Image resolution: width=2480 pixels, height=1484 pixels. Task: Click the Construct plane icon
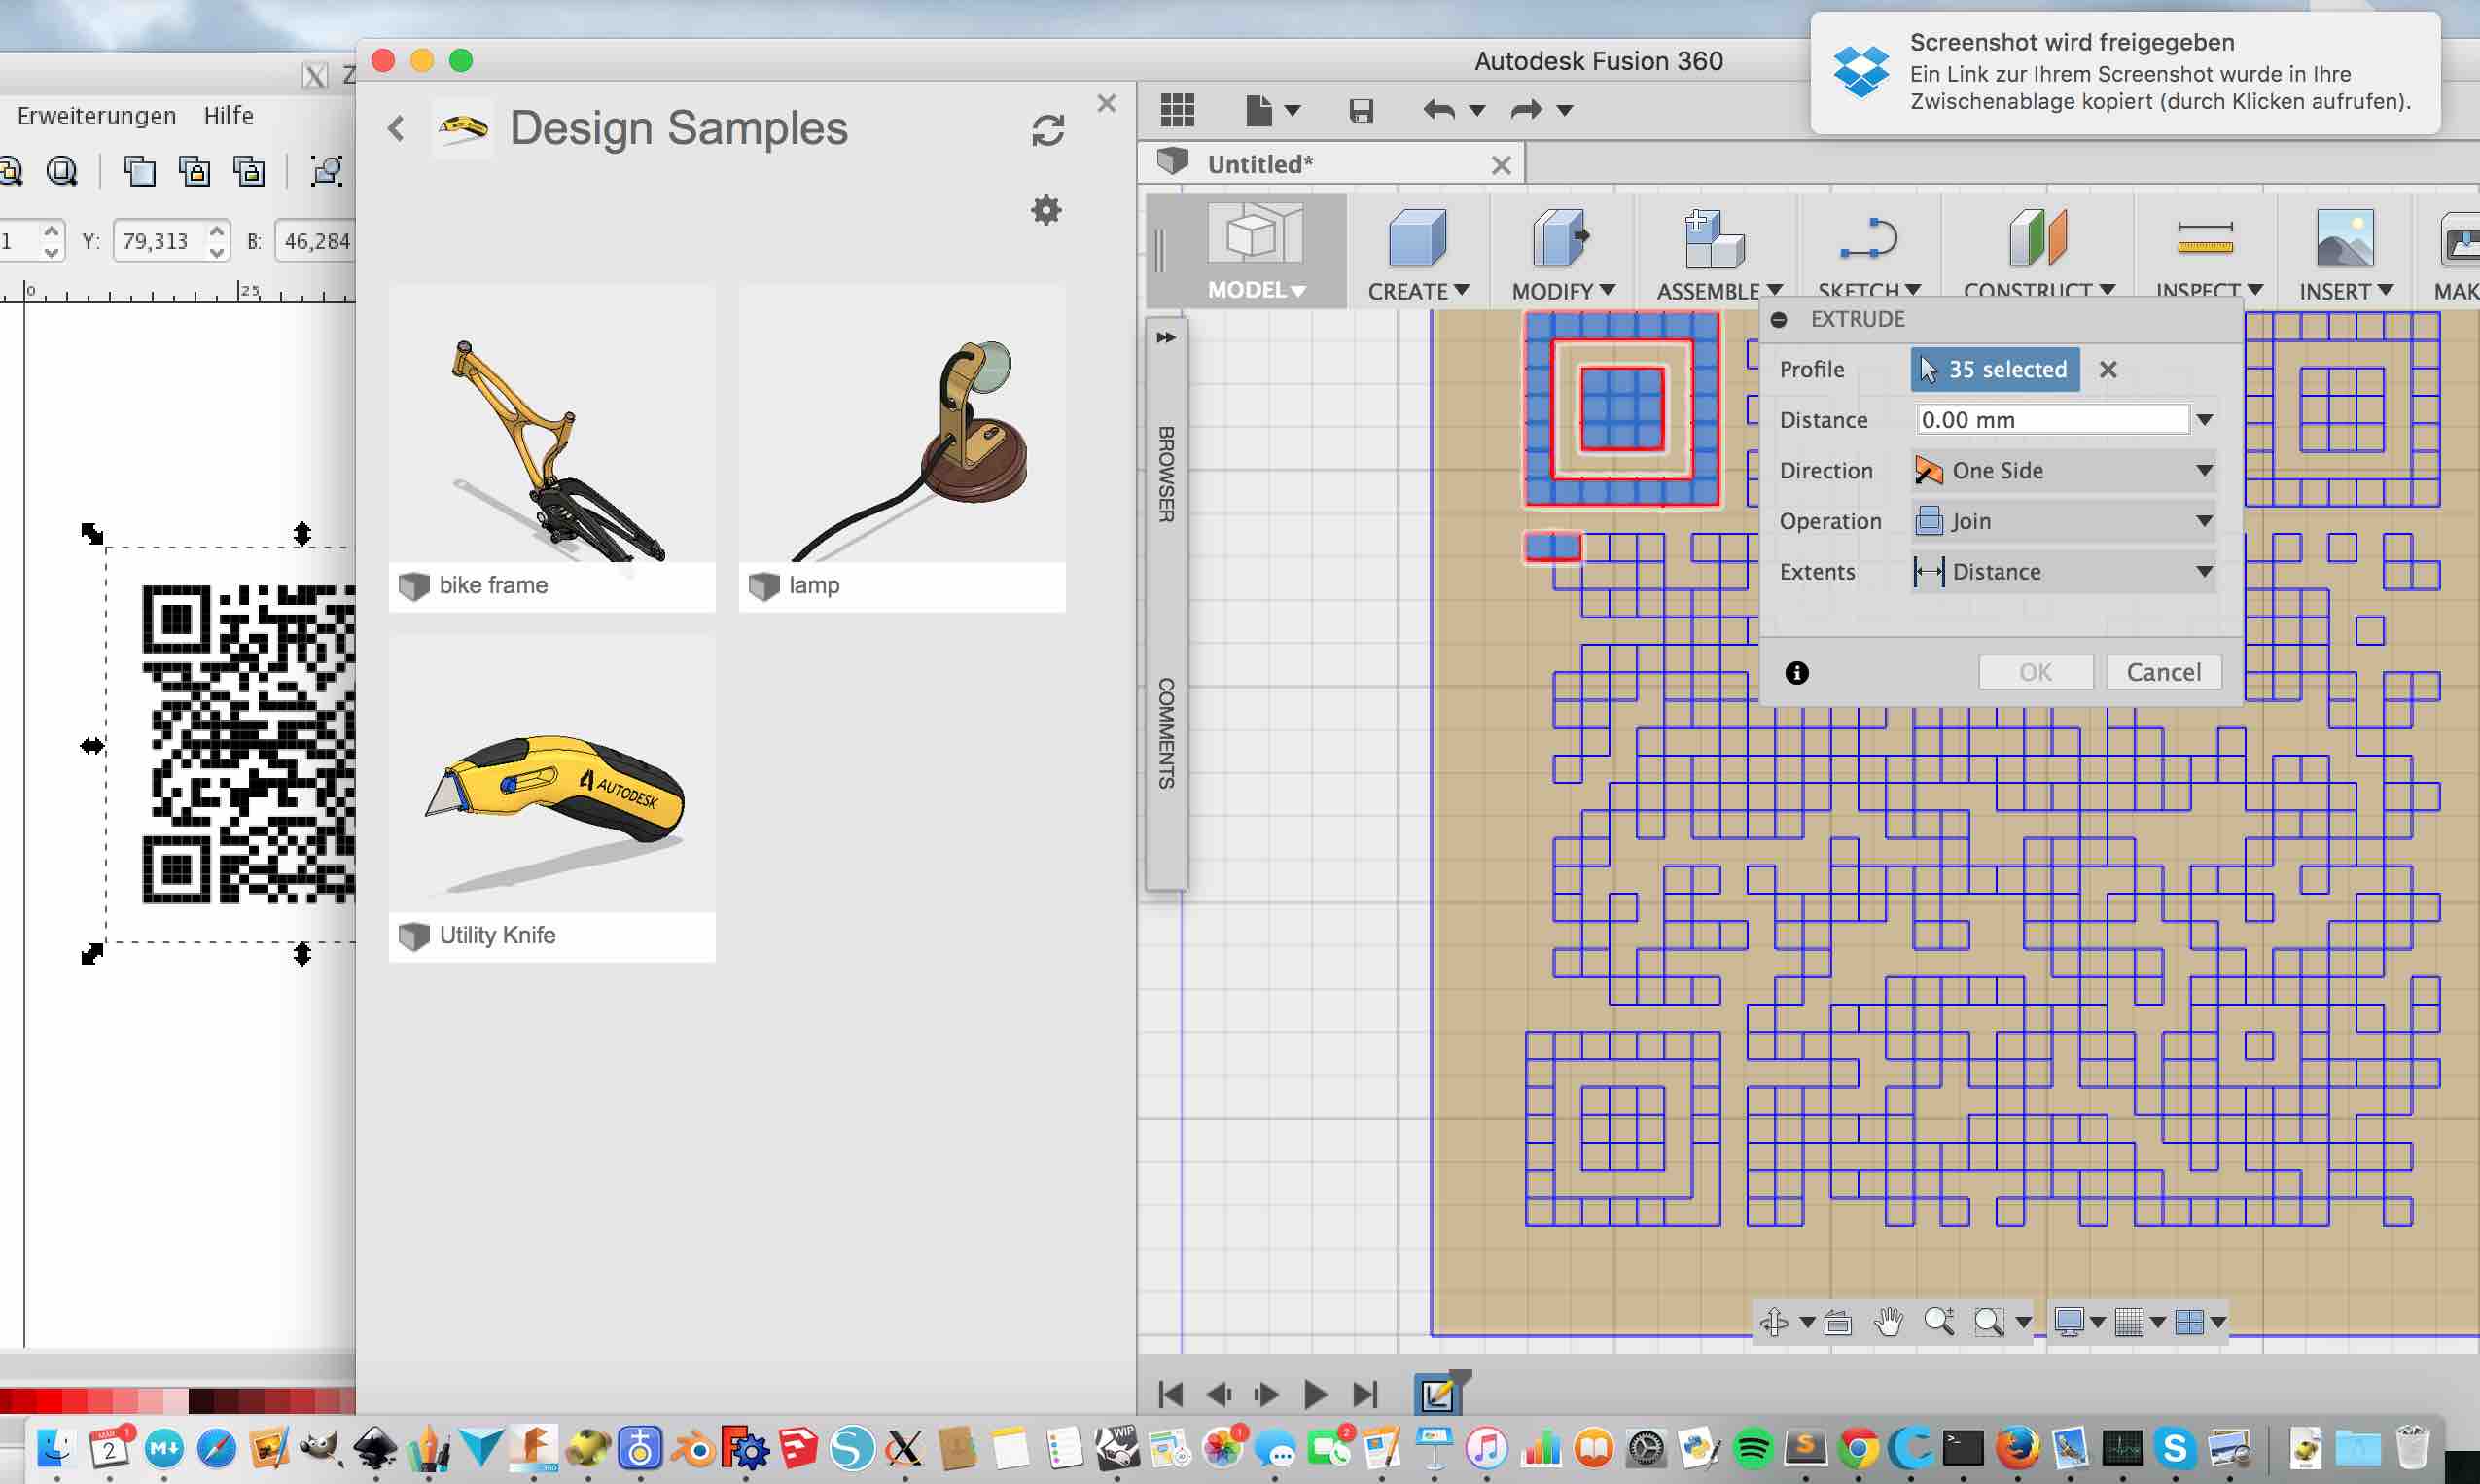[x=2037, y=238]
